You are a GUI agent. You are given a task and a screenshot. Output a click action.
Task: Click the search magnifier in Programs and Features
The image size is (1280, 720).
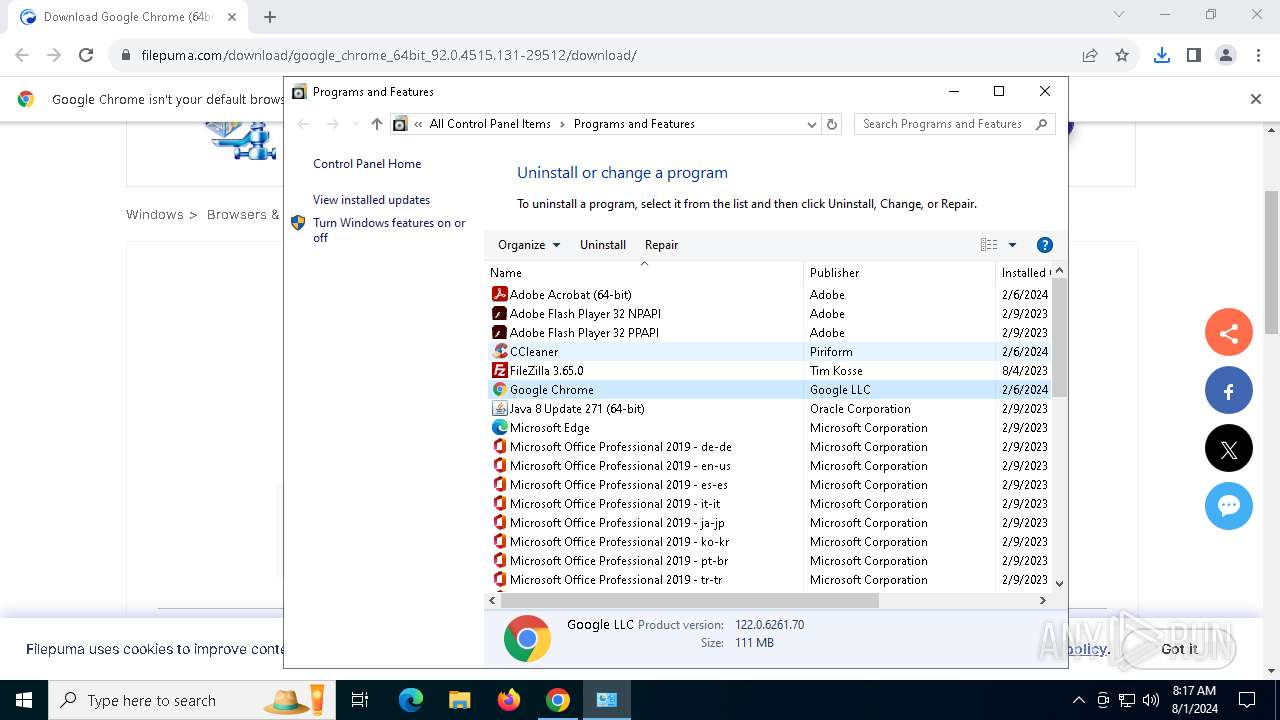click(x=1041, y=124)
